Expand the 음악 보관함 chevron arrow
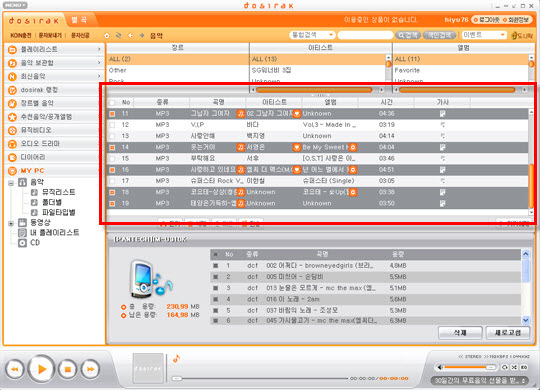 (x=99, y=63)
